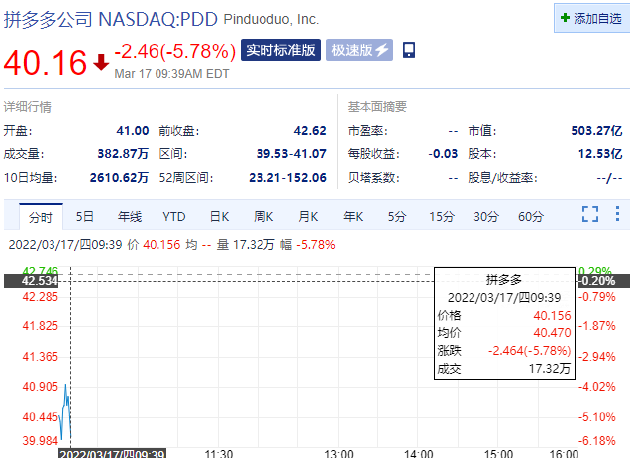Click the blue intraday price line

pos(65,413)
